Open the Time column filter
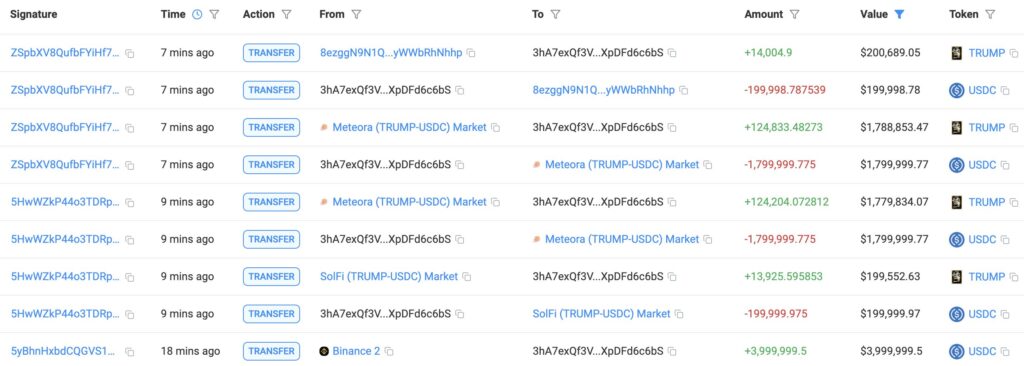 pos(214,14)
